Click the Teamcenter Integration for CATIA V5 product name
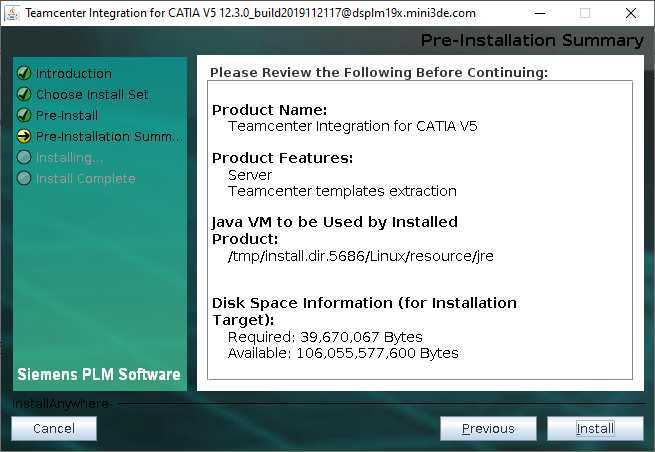The image size is (655, 452). pos(353,126)
